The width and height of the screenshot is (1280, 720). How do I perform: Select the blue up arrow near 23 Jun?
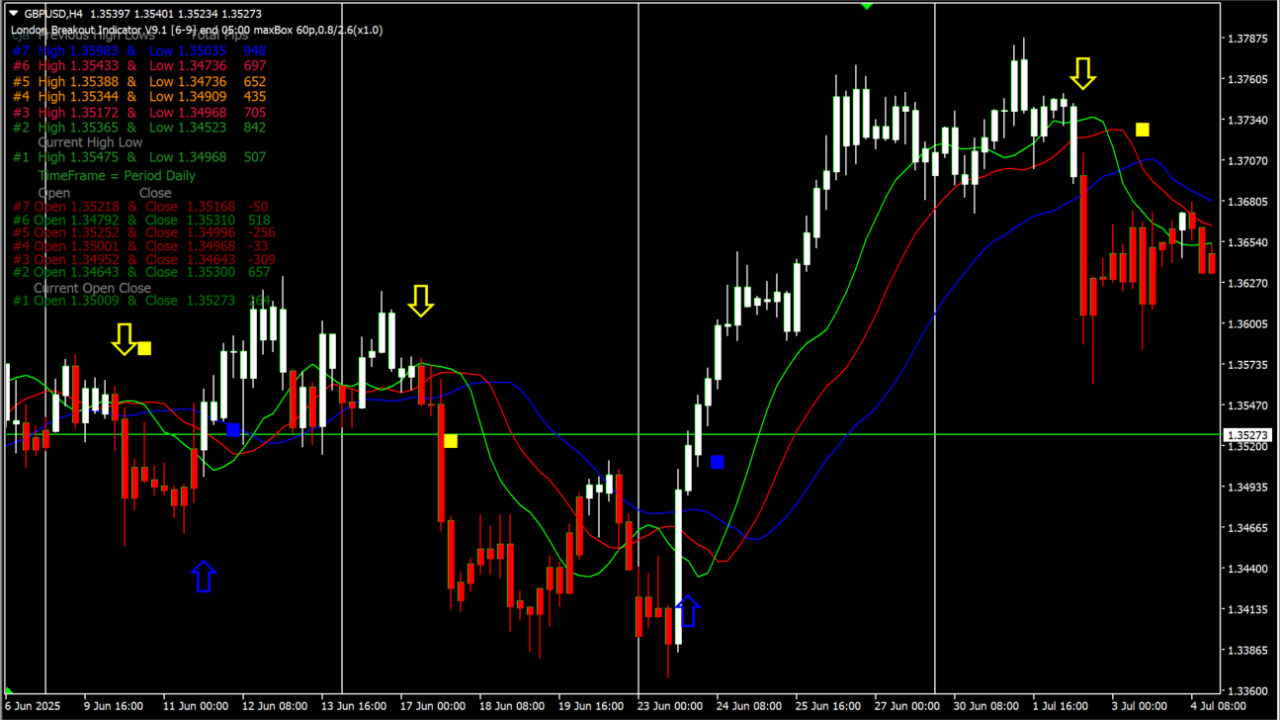688,611
